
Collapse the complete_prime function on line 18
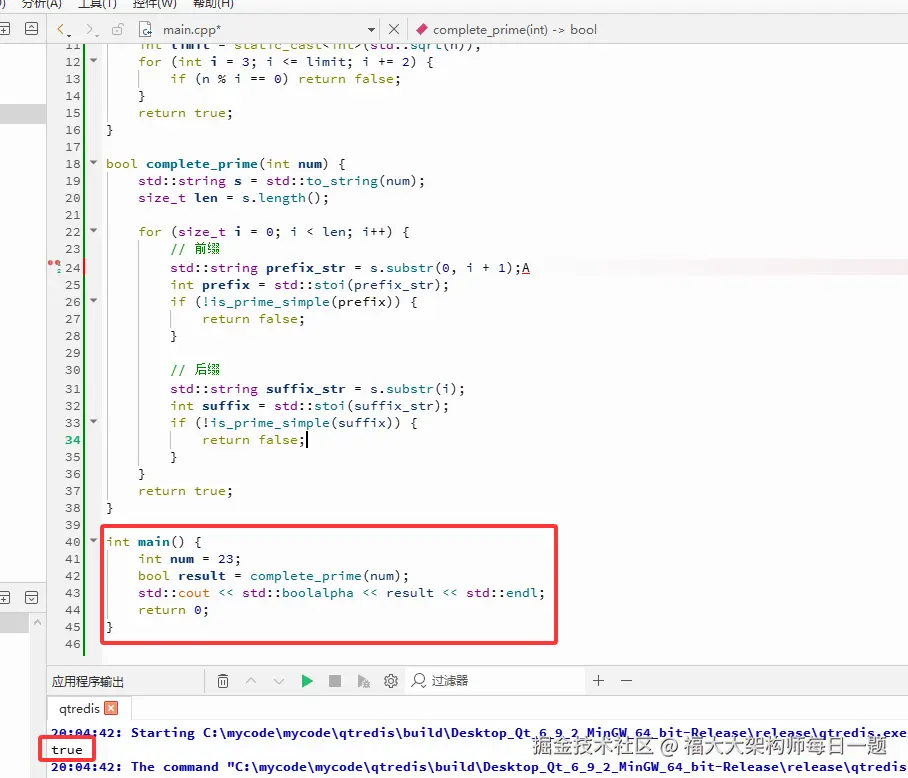click(x=94, y=163)
